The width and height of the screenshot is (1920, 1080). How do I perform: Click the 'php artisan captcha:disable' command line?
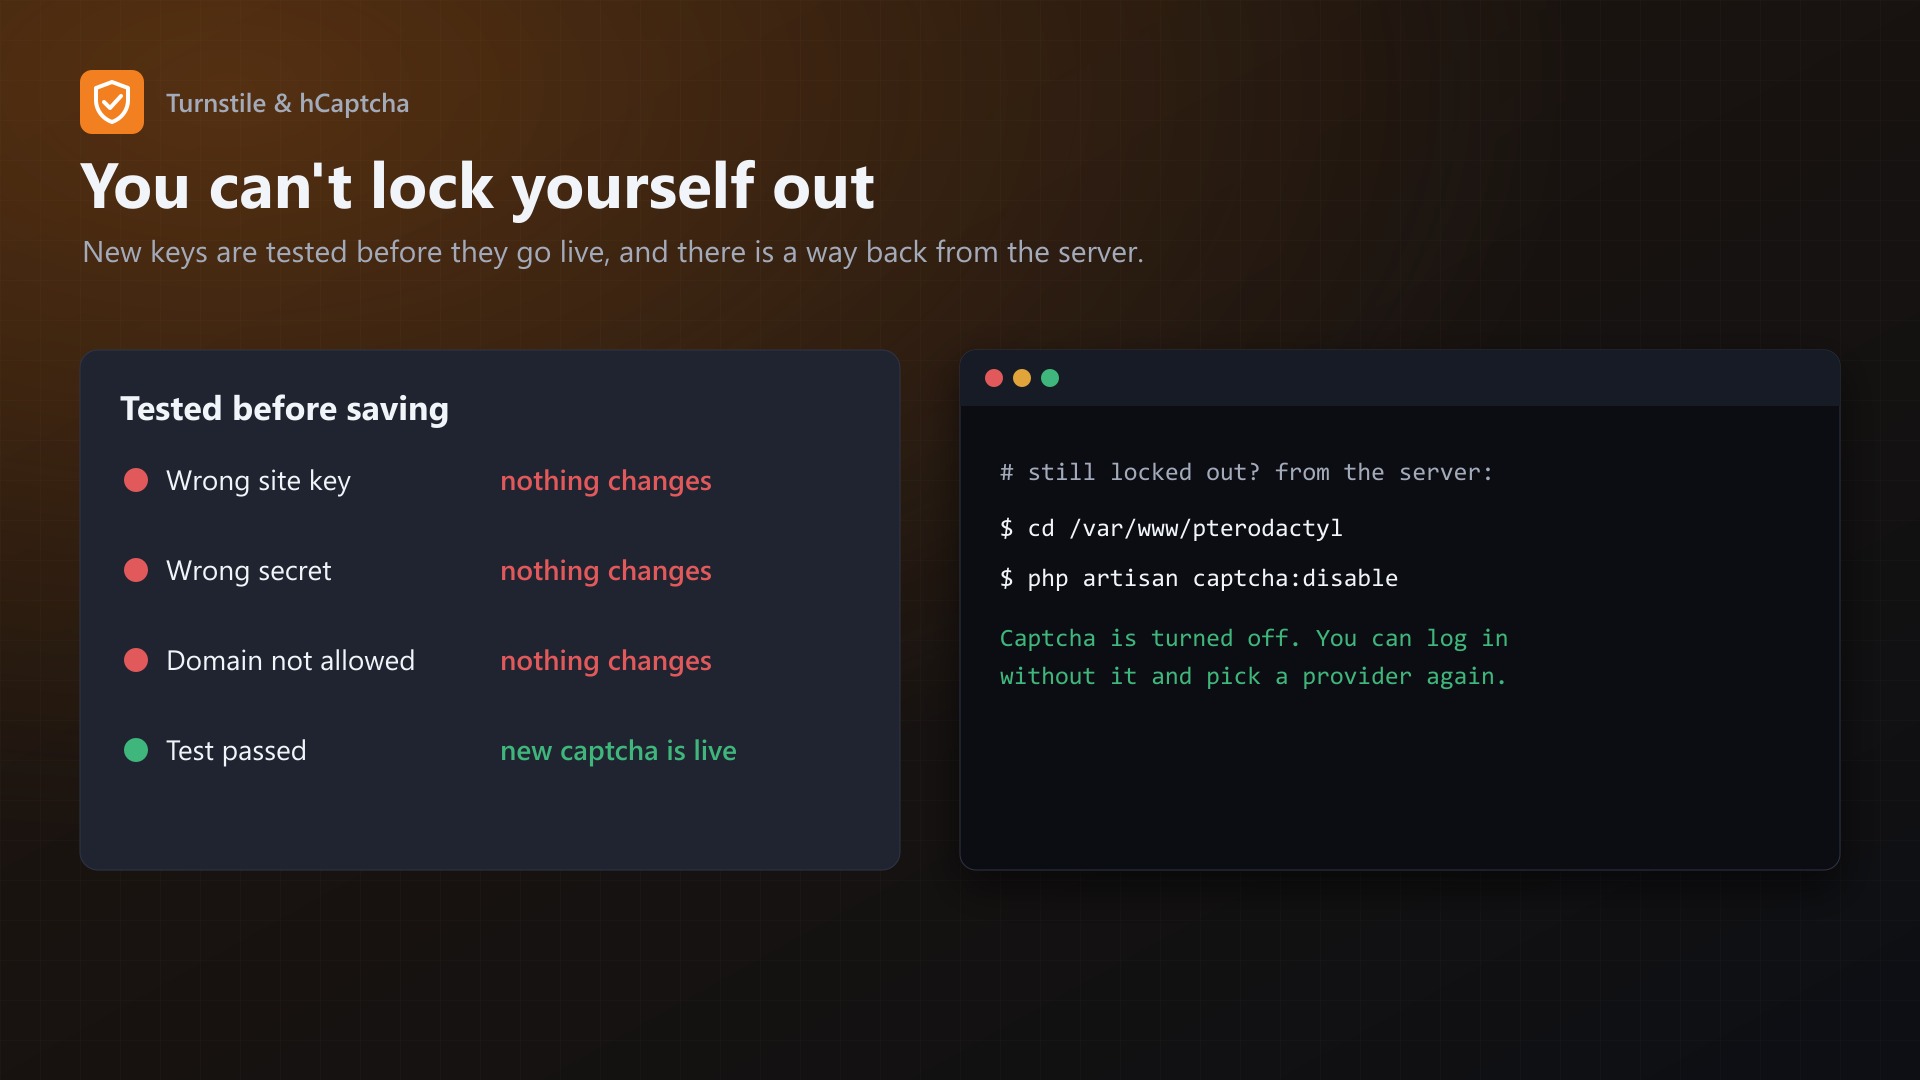(x=1199, y=578)
